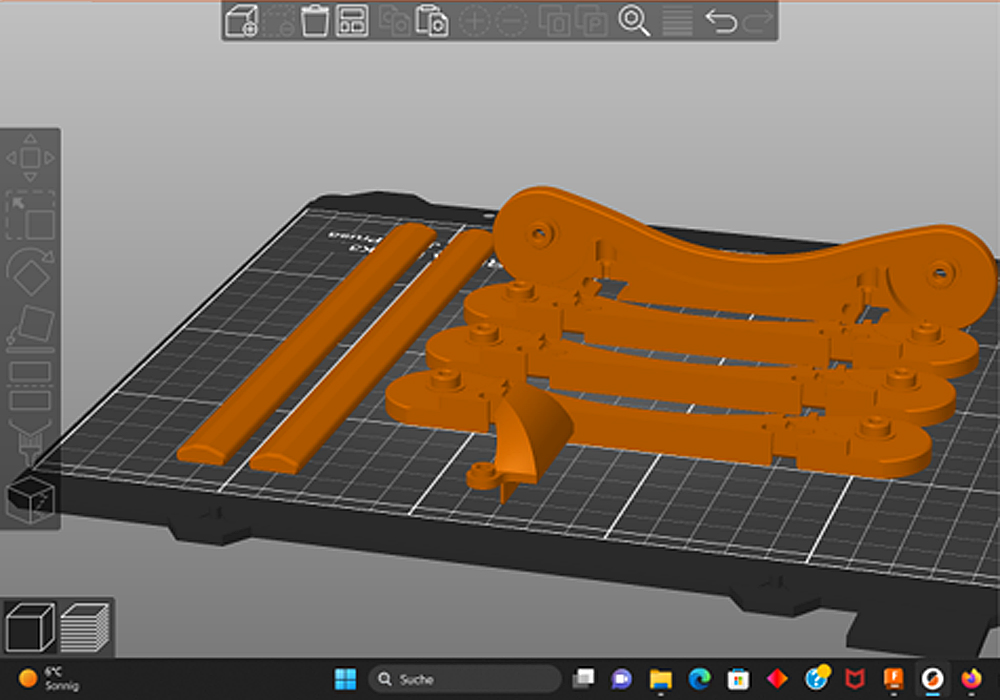Delete all objects with the trash icon

tap(315, 21)
